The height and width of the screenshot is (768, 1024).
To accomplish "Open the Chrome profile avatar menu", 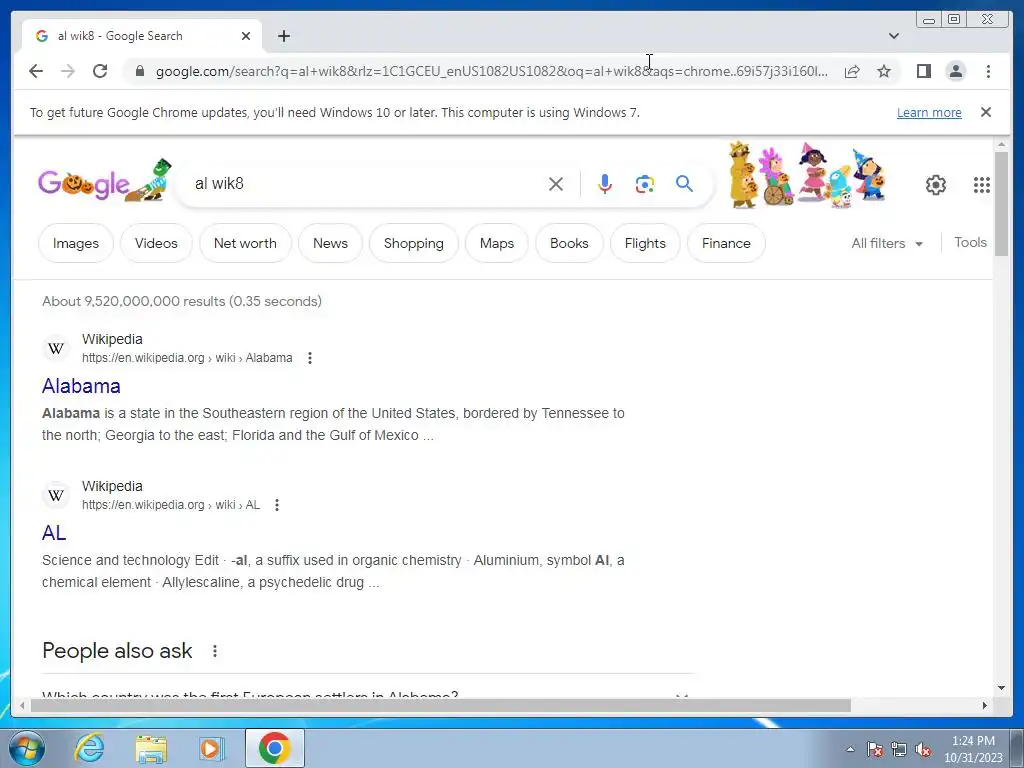I will (x=955, y=71).
